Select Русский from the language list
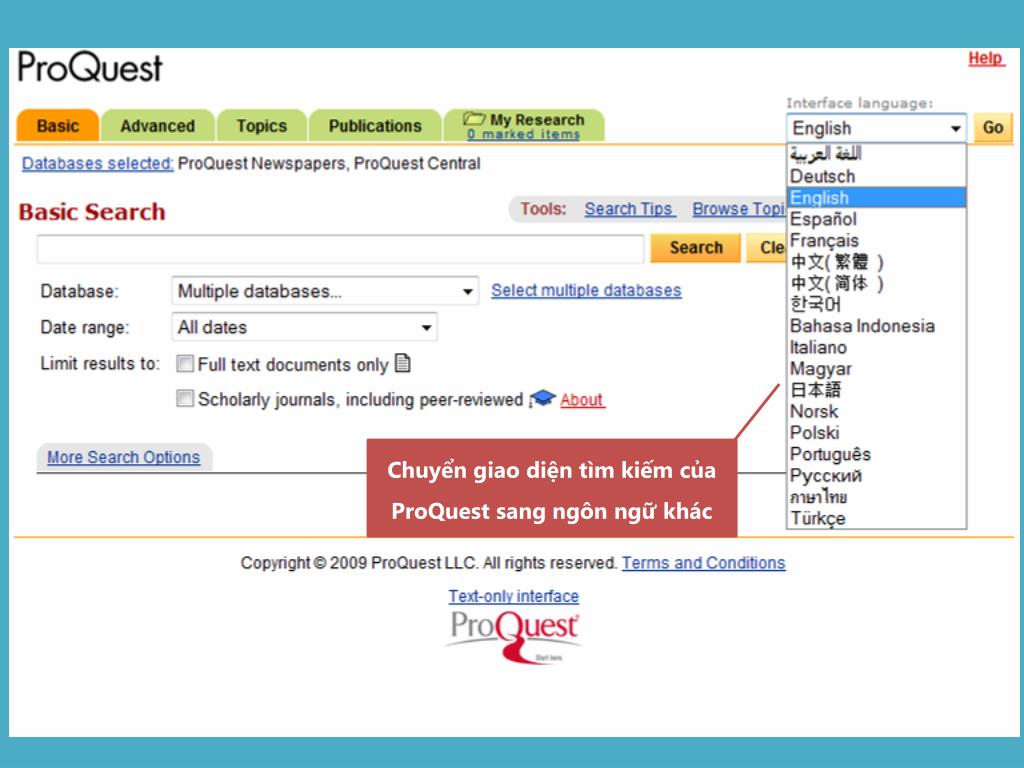The height and width of the screenshot is (768, 1024). tap(876, 475)
